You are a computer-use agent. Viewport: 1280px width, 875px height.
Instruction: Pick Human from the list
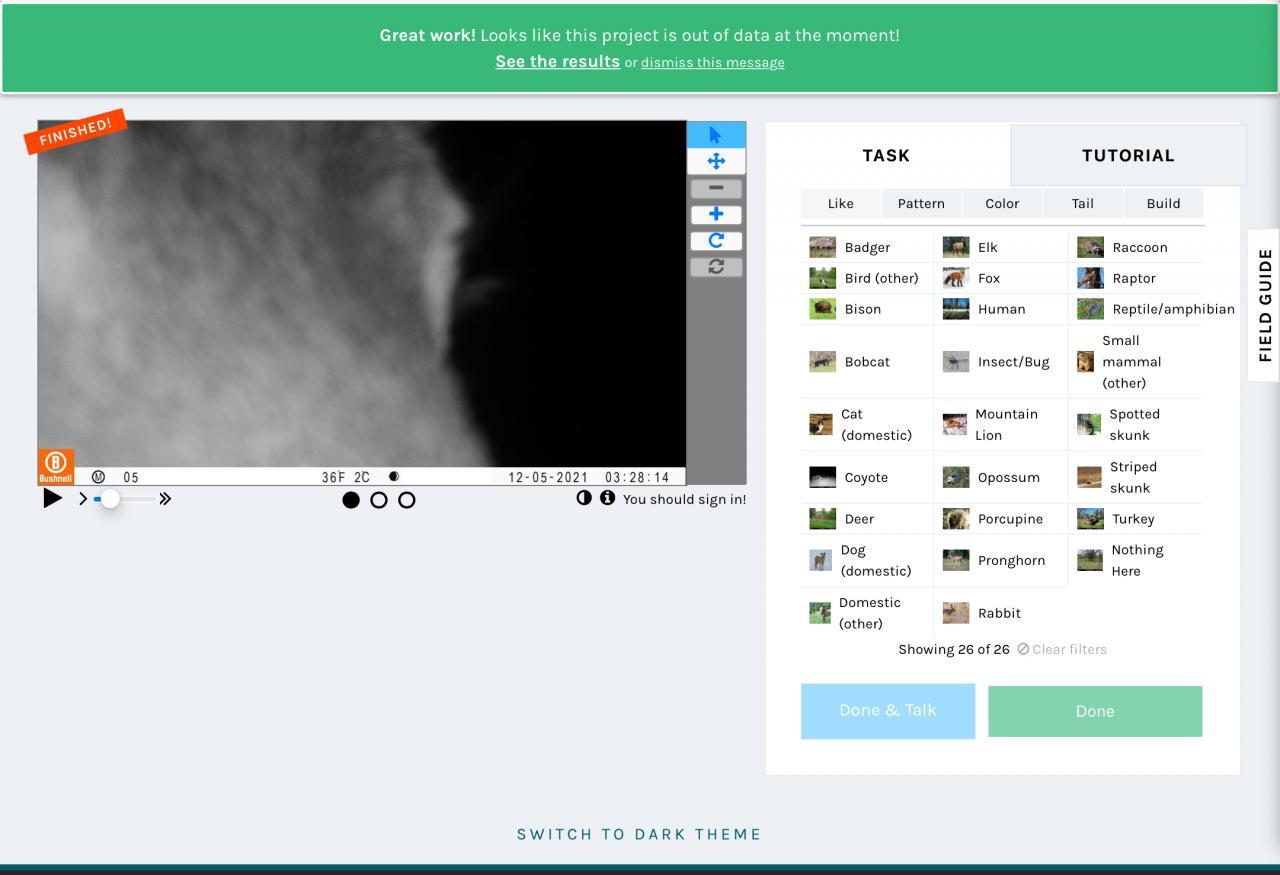[1001, 309]
